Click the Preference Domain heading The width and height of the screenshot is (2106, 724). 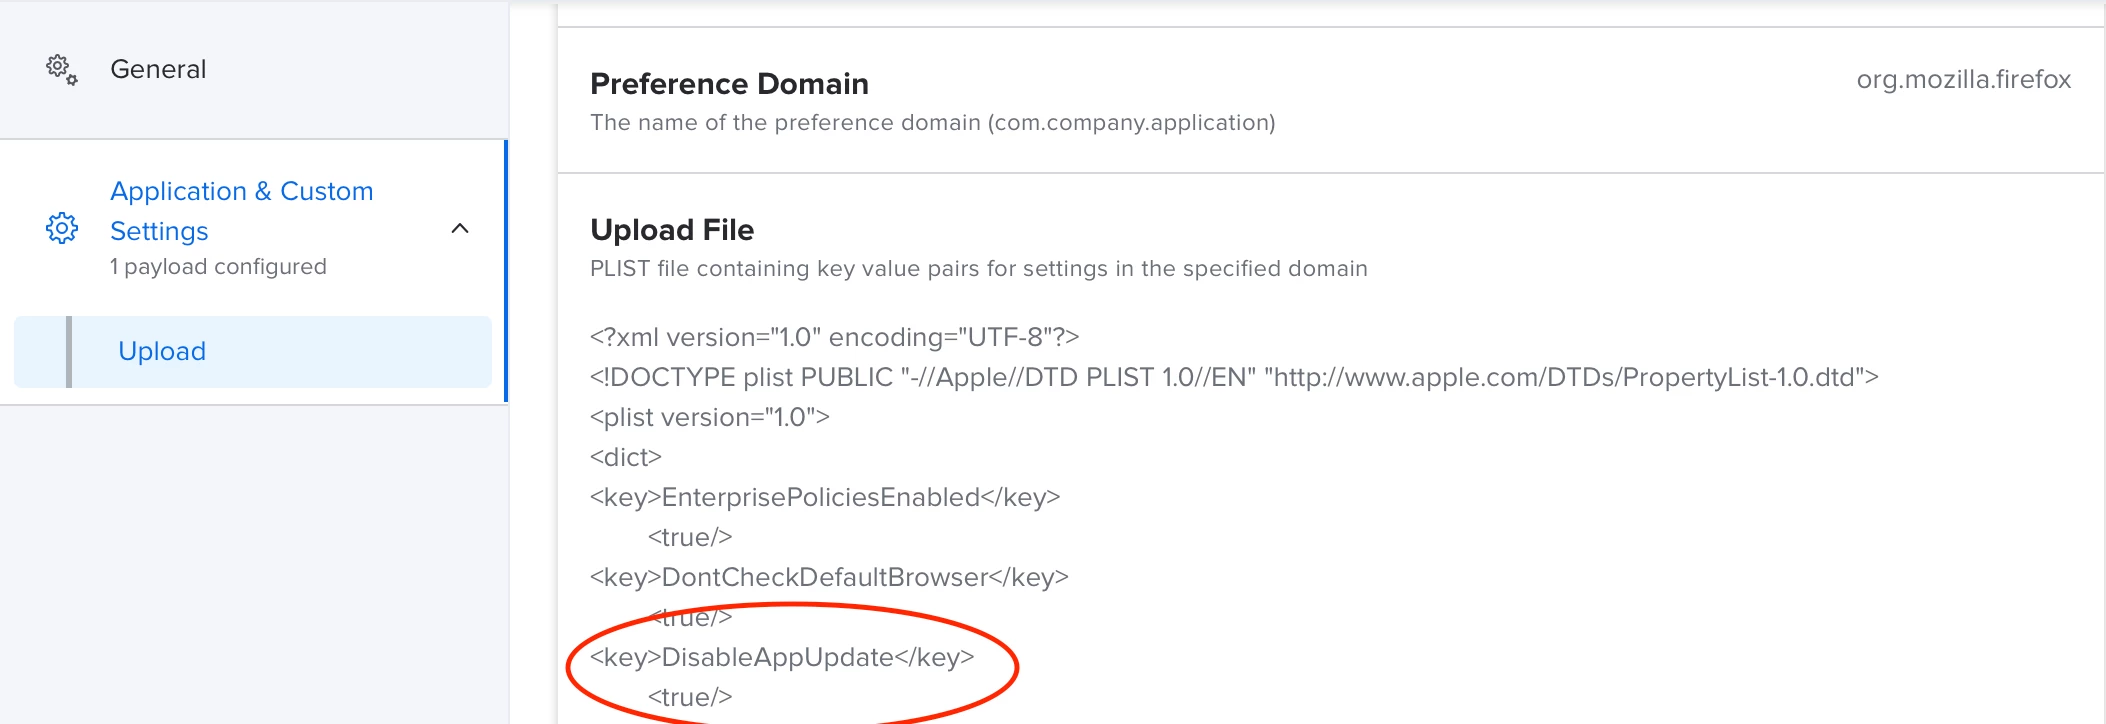[729, 84]
